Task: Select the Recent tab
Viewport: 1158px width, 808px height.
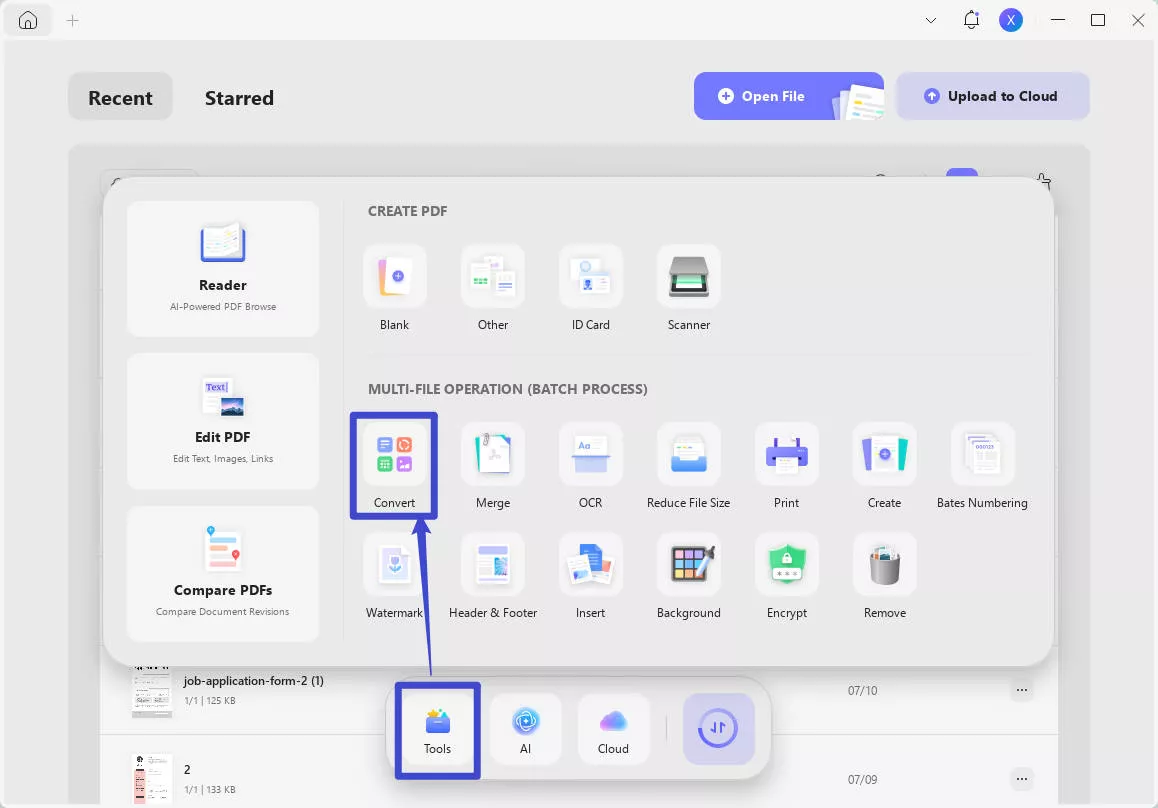Action: (120, 98)
